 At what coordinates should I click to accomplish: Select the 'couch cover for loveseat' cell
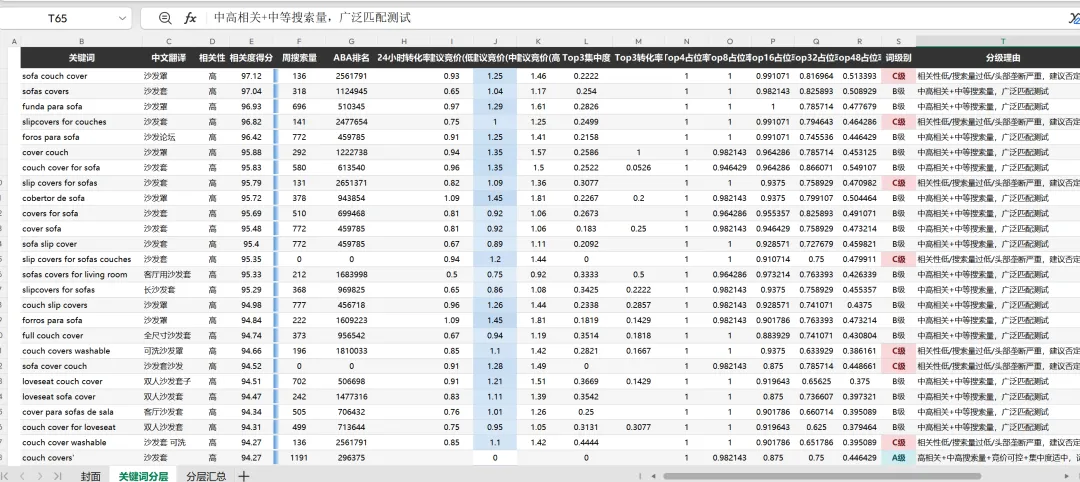[81, 427]
